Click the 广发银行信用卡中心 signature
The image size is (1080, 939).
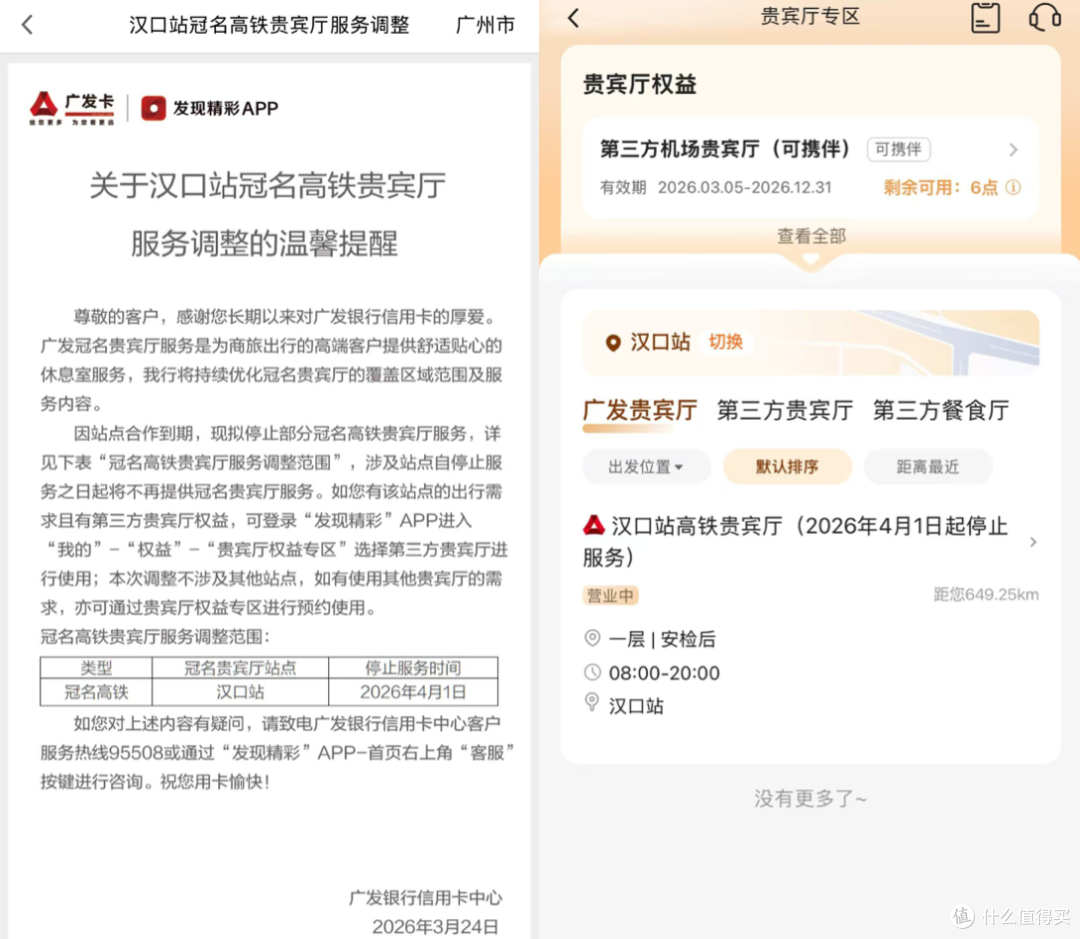point(426,898)
